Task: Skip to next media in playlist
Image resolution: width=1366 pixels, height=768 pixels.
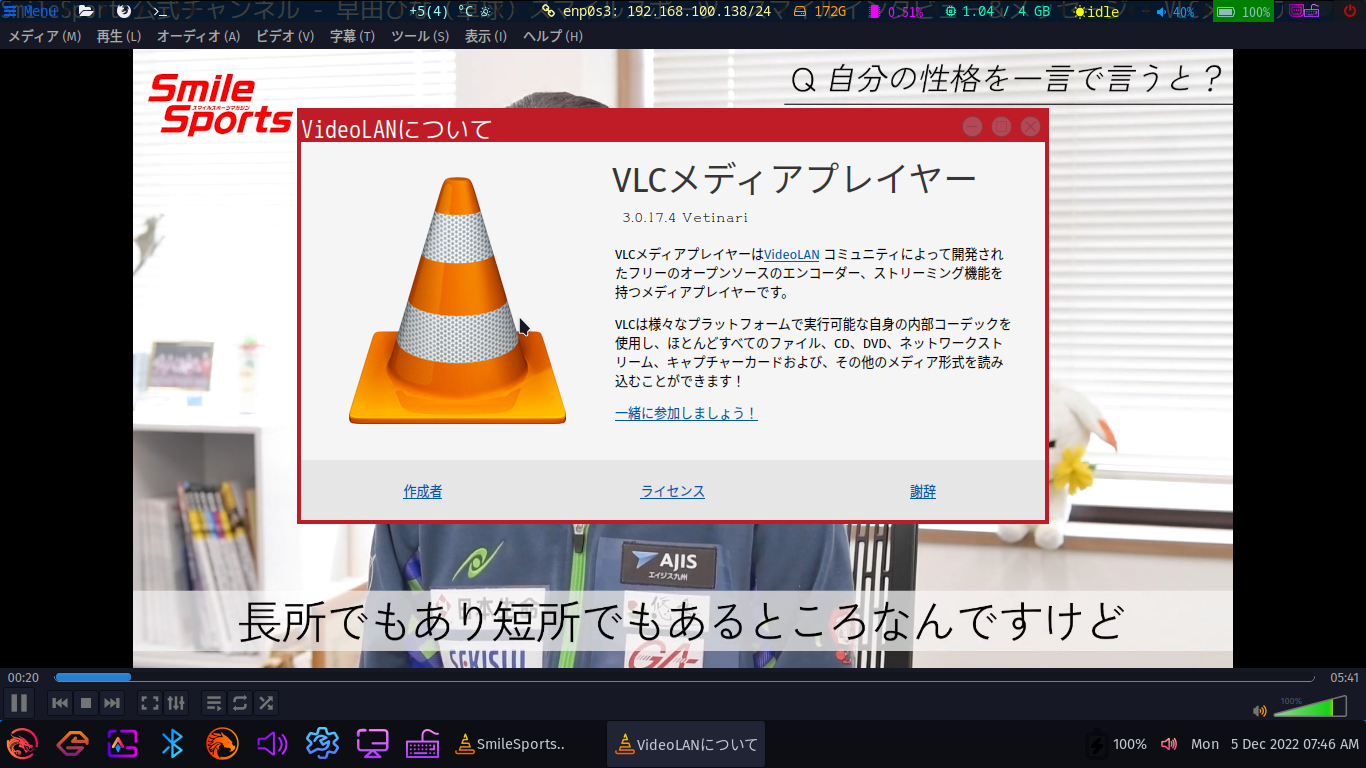Action: click(x=112, y=703)
